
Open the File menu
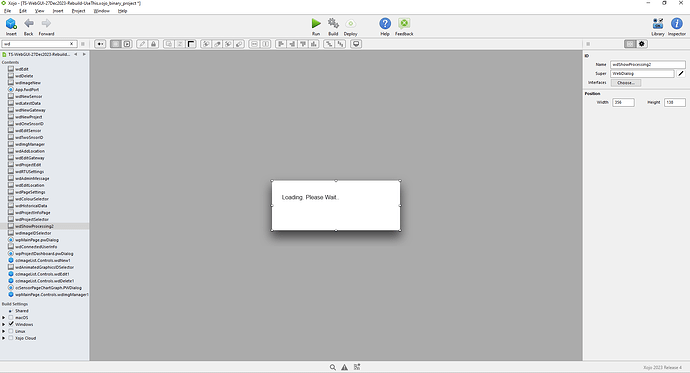(x=7, y=11)
